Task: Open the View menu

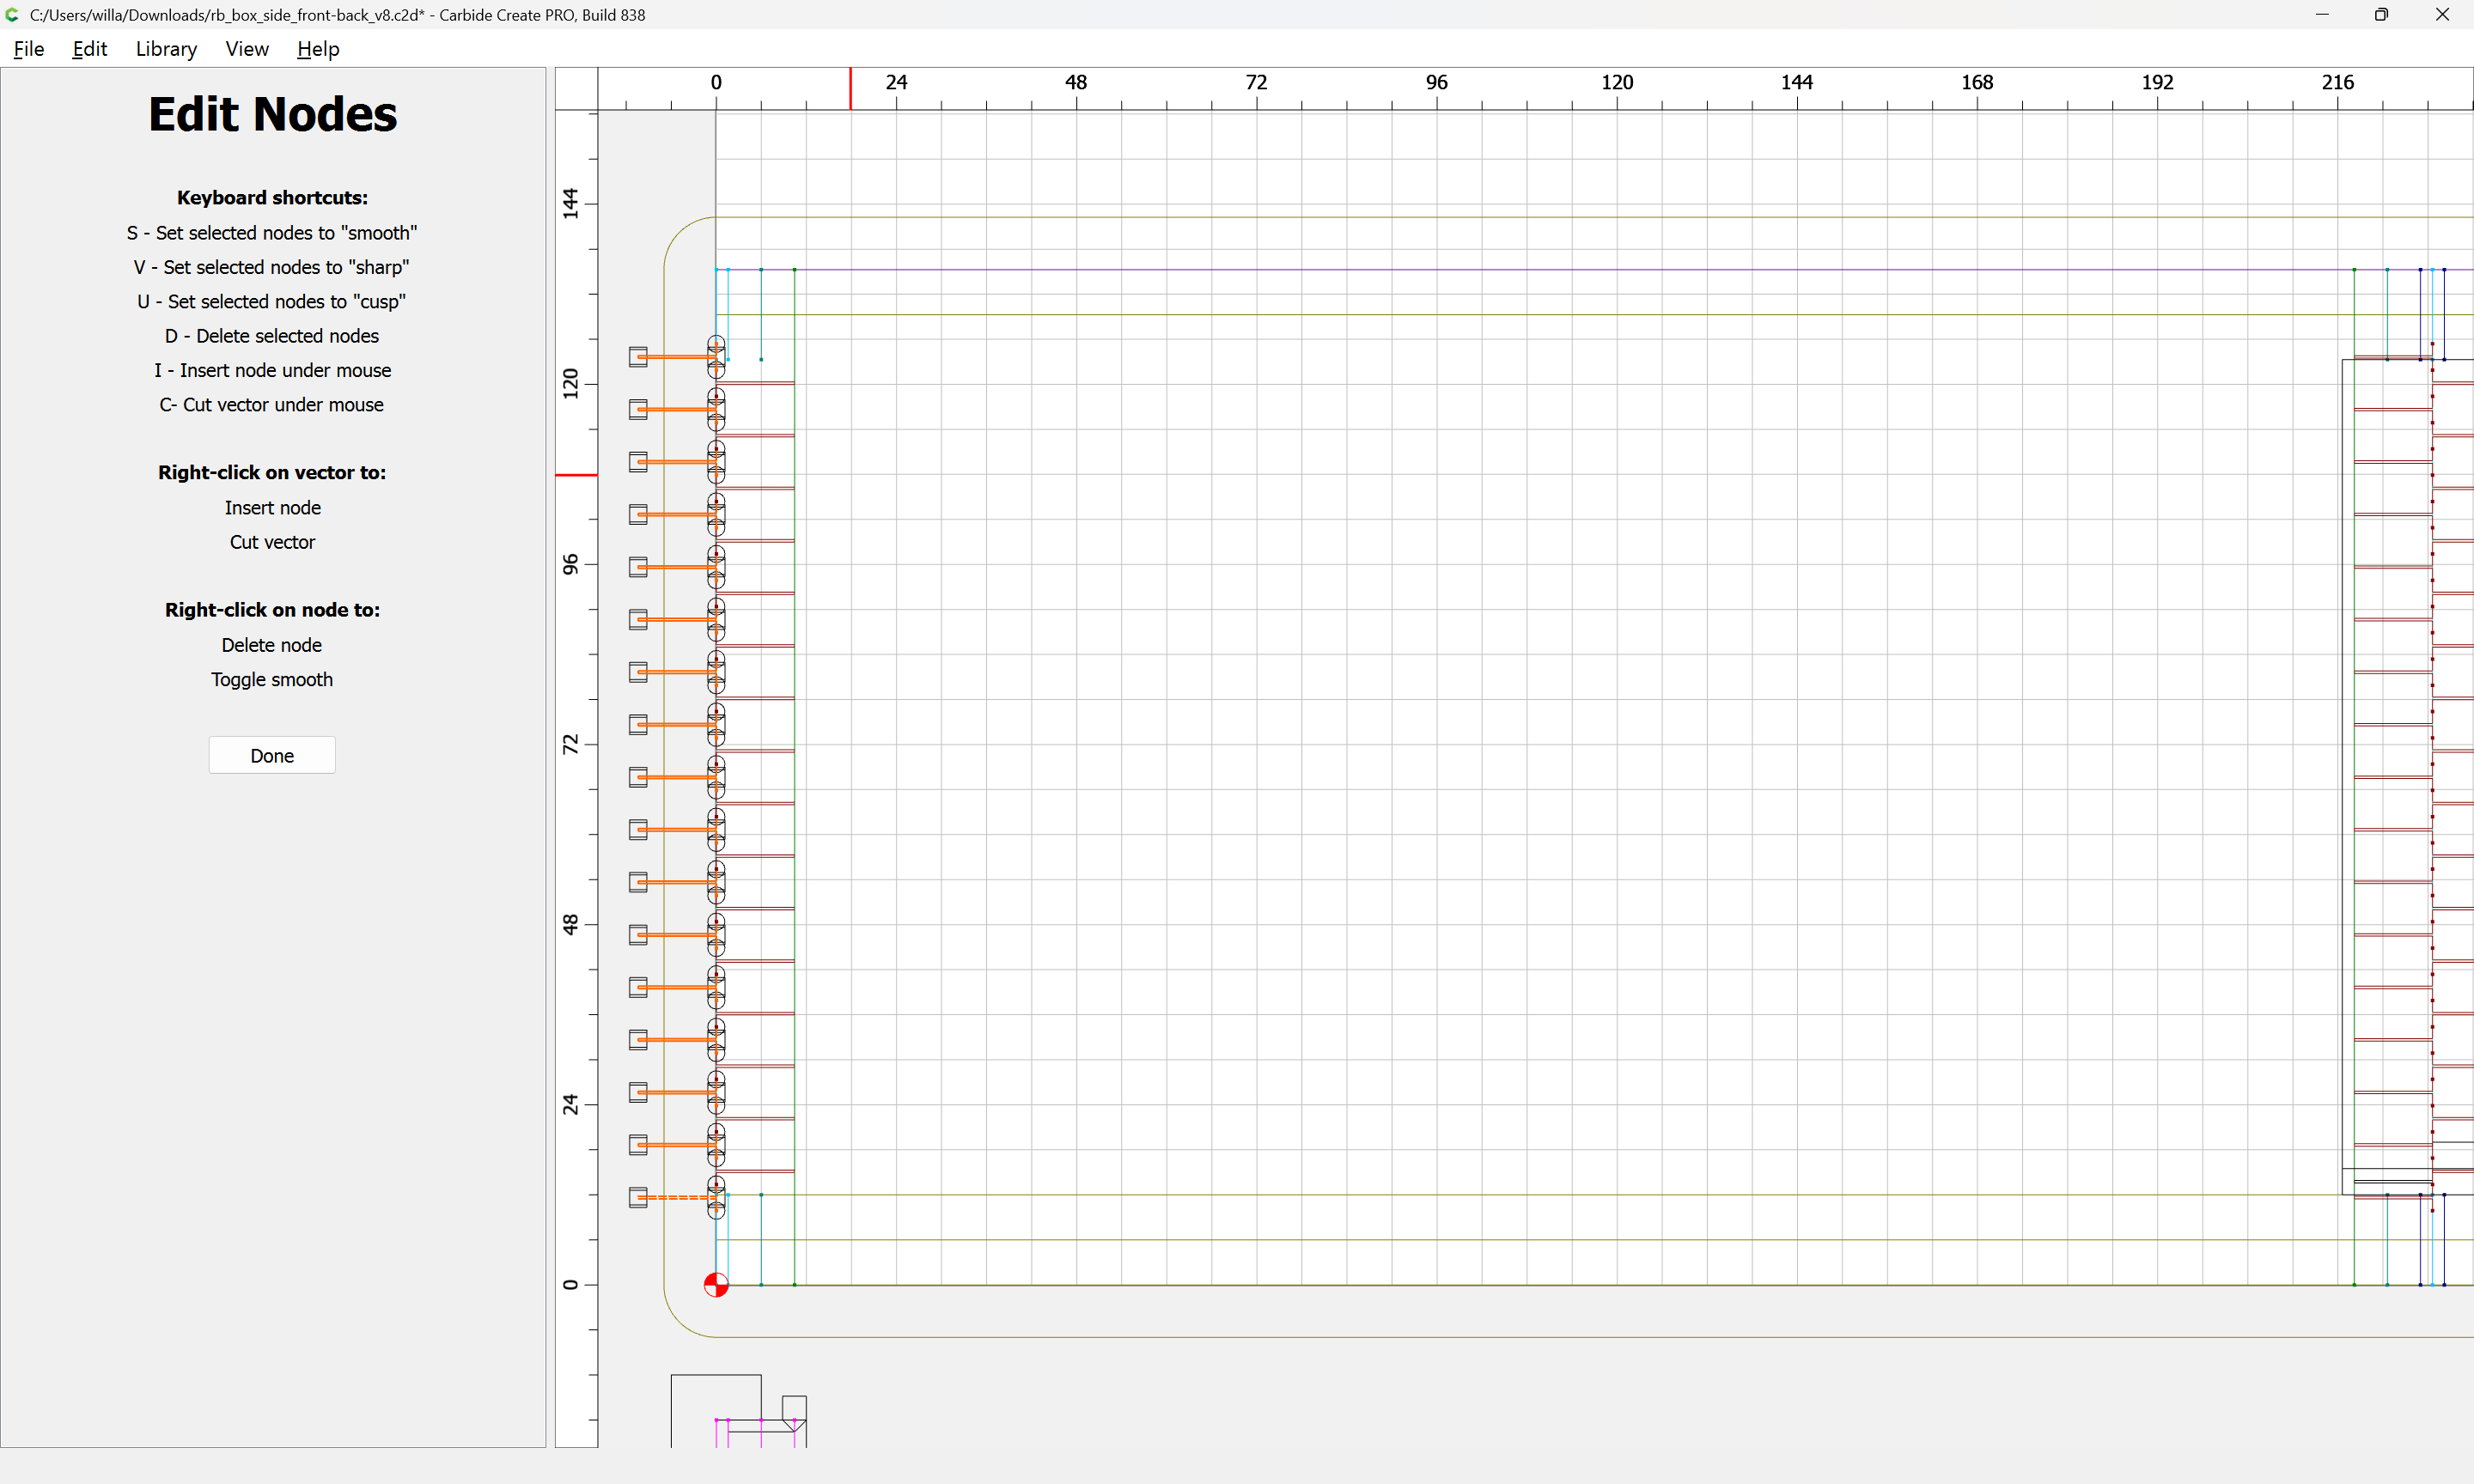Action: click(x=246, y=49)
